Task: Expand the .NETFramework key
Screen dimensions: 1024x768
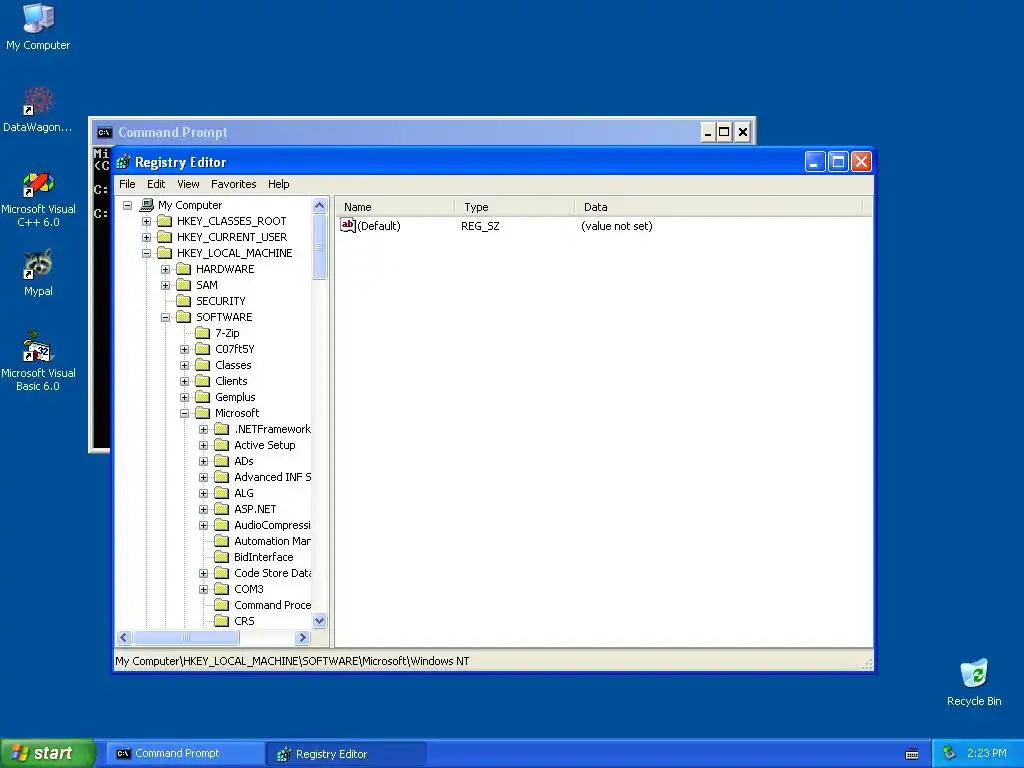Action: (203, 429)
